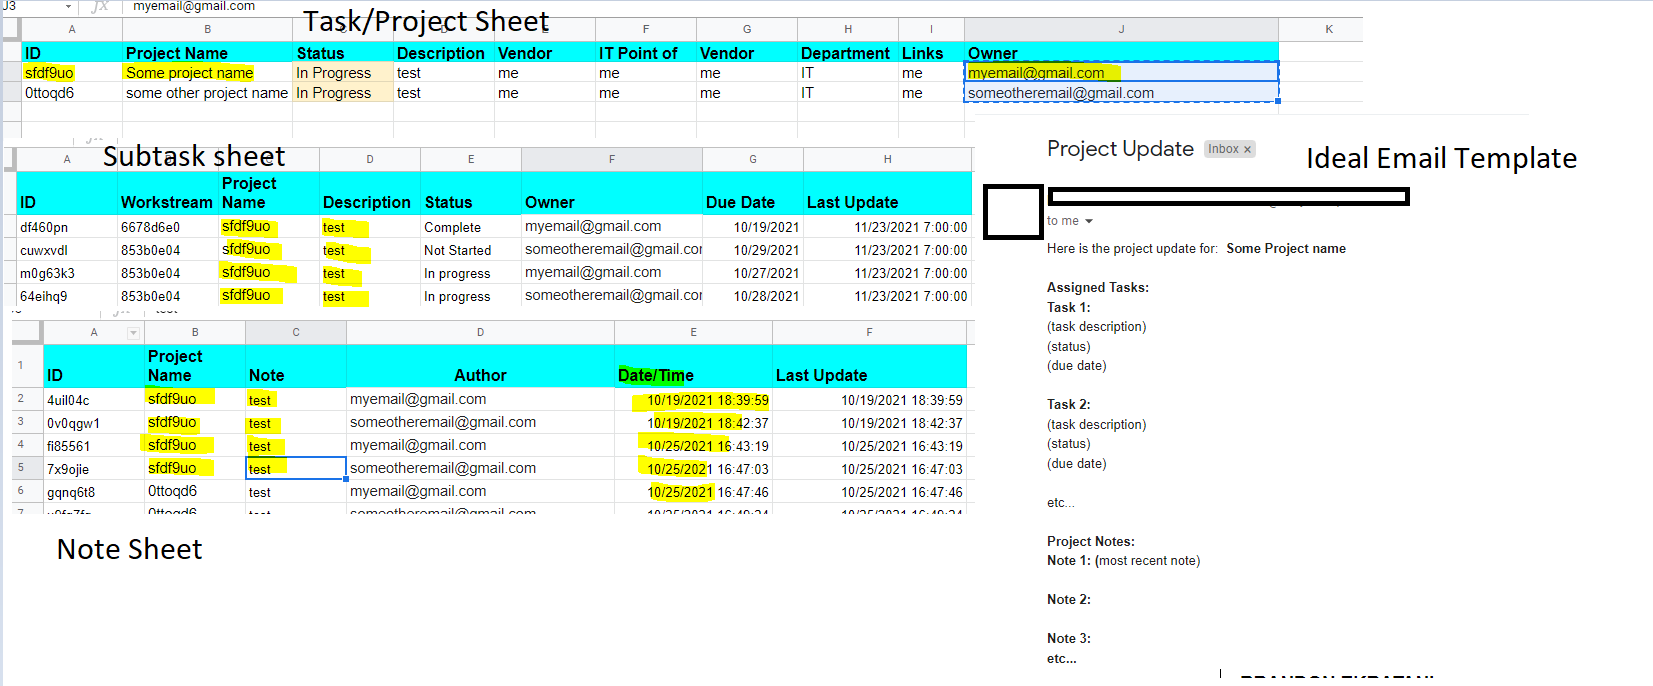The width and height of the screenshot is (1653, 686).
Task: Select Subtask ID cell 'cuwxvdl'
Action: pyautogui.click(x=67, y=250)
